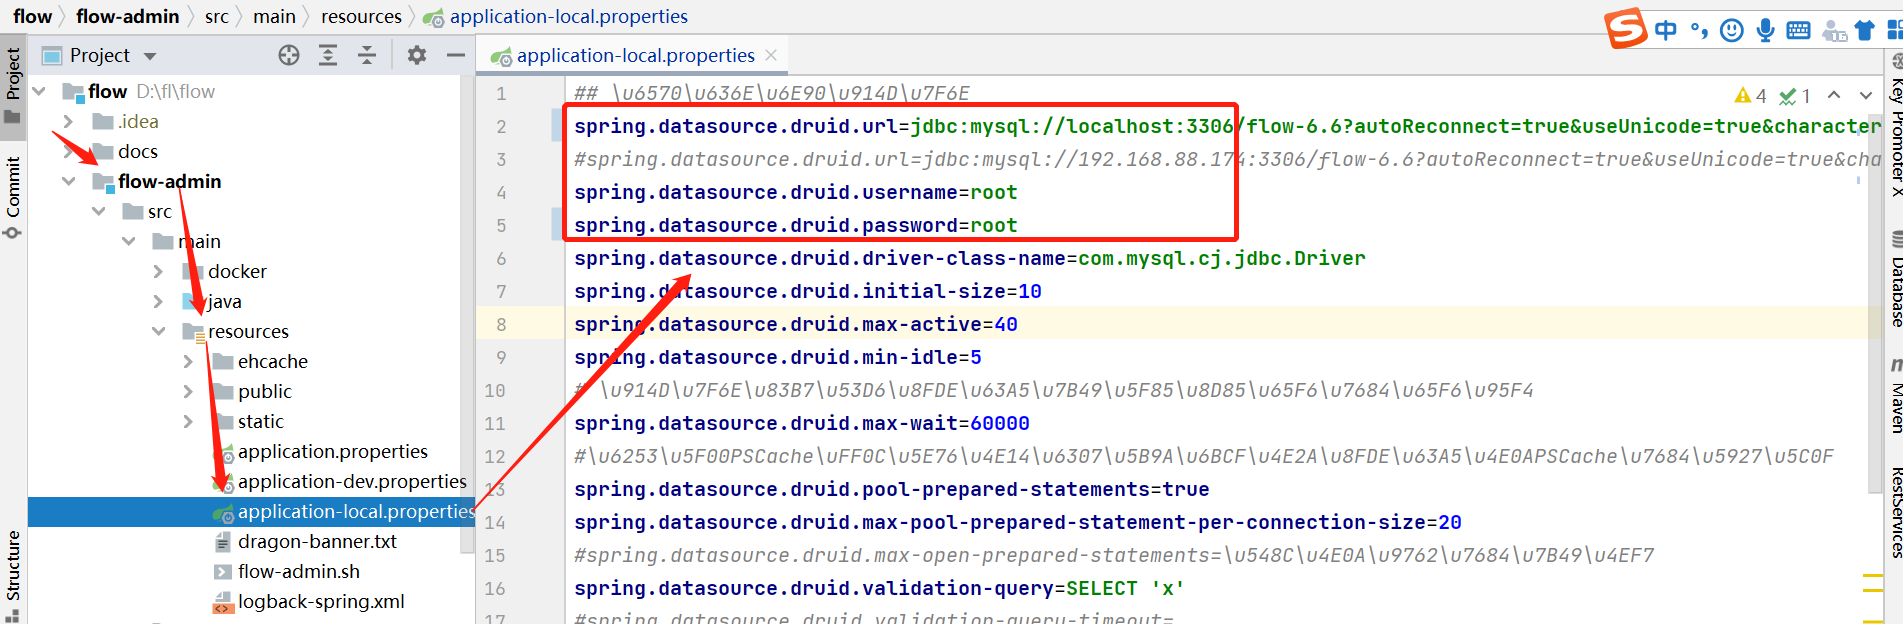Click the max-wait=60000 property line
Viewport: 1903px width, 624px height.
(x=801, y=423)
